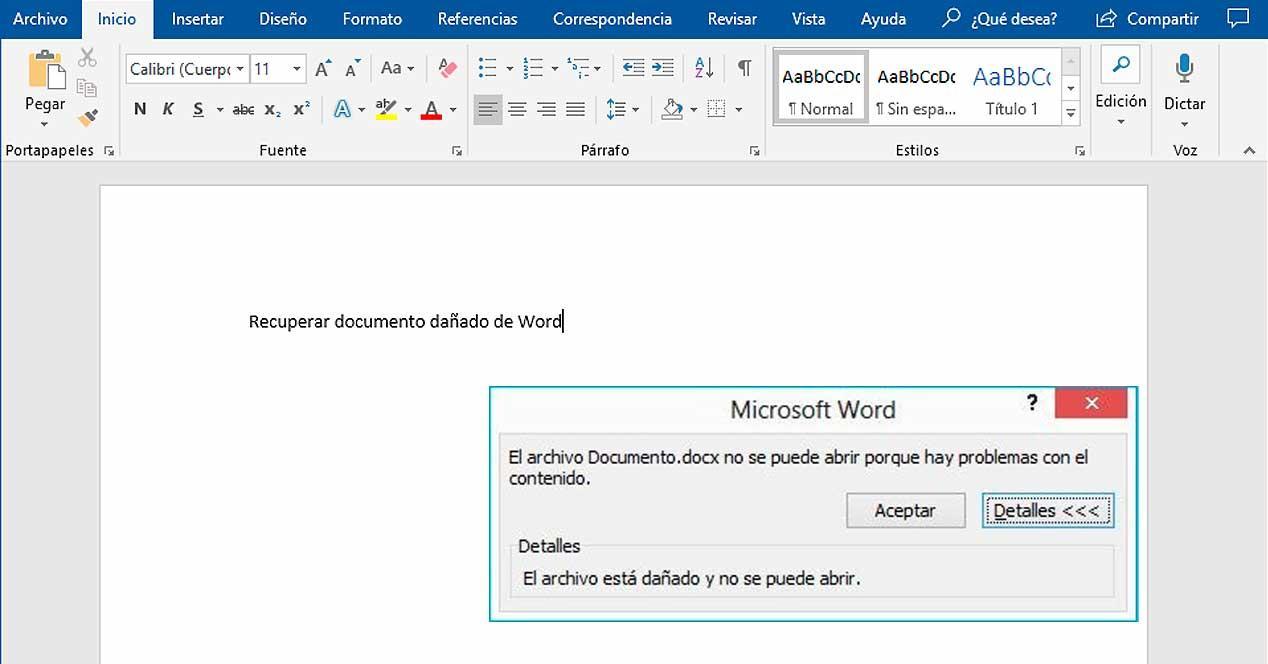Click the Sort A-Z icon
This screenshot has height=664, width=1268.
pyautogui.click(x=704, y=68)
